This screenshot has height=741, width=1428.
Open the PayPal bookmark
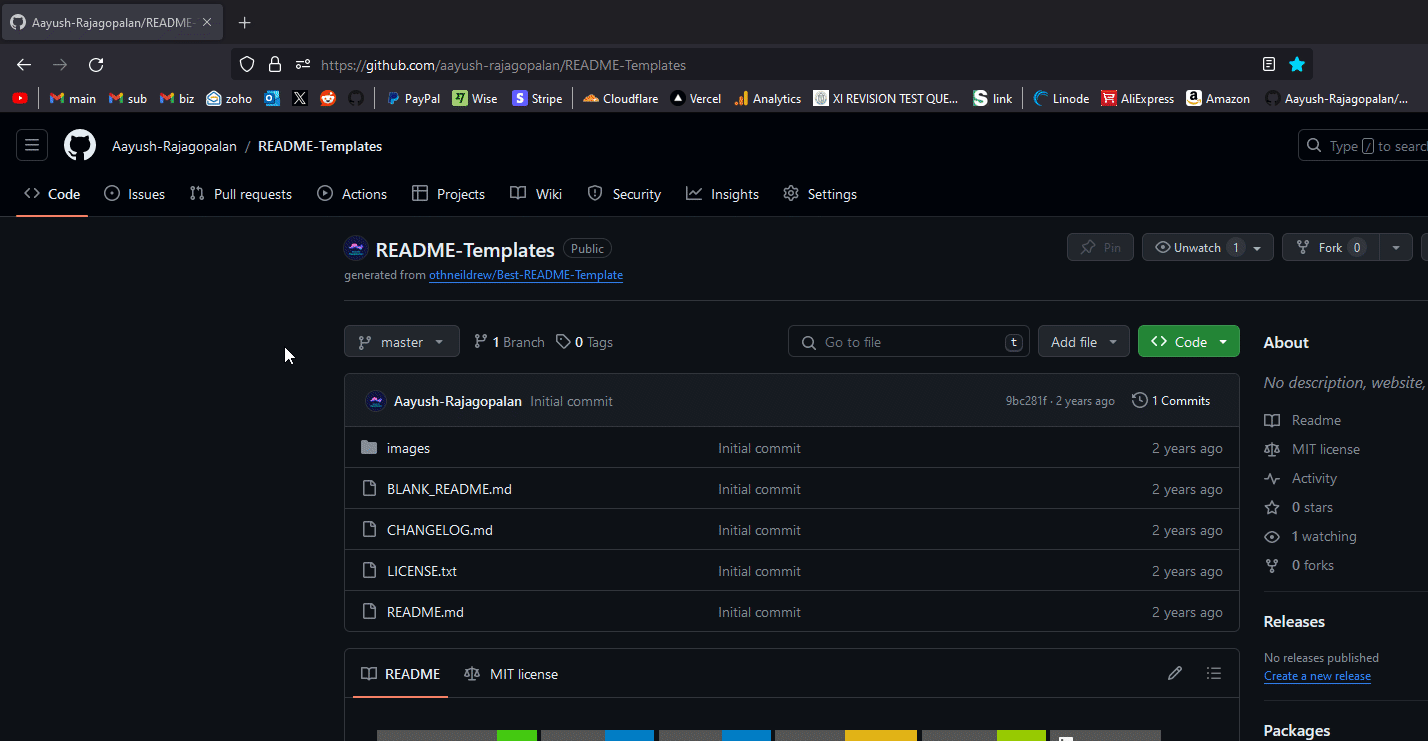[x=413, y=98]
